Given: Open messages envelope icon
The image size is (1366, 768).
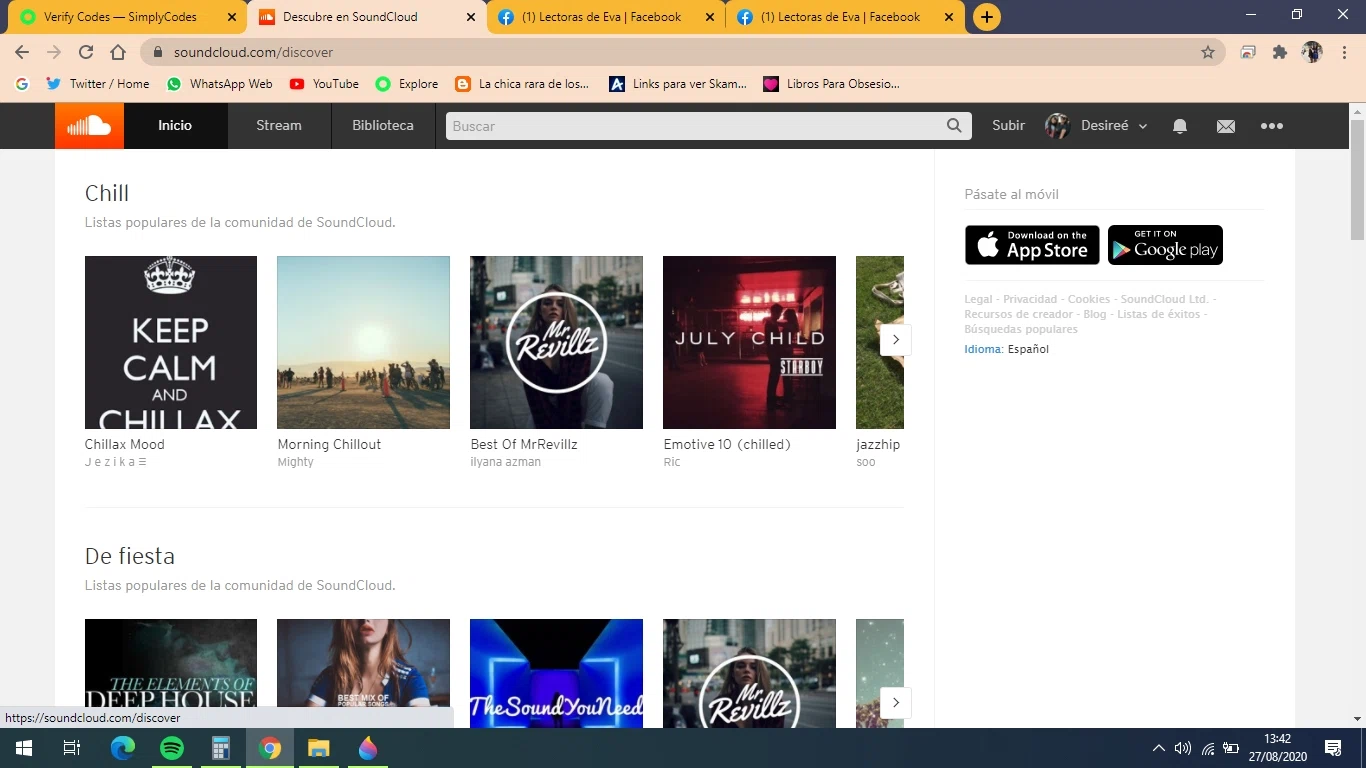Looking at the screenshot, I should pos(1226,126).
